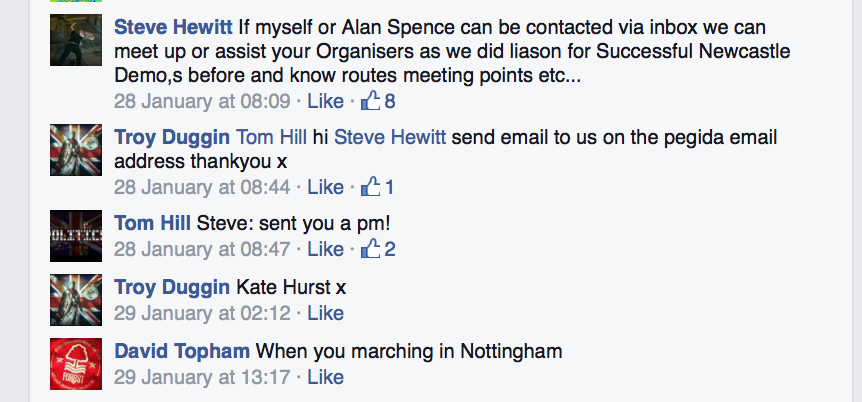
Task: Click tagged Tom Hill mention in Troy's comment
Action: 271,138
